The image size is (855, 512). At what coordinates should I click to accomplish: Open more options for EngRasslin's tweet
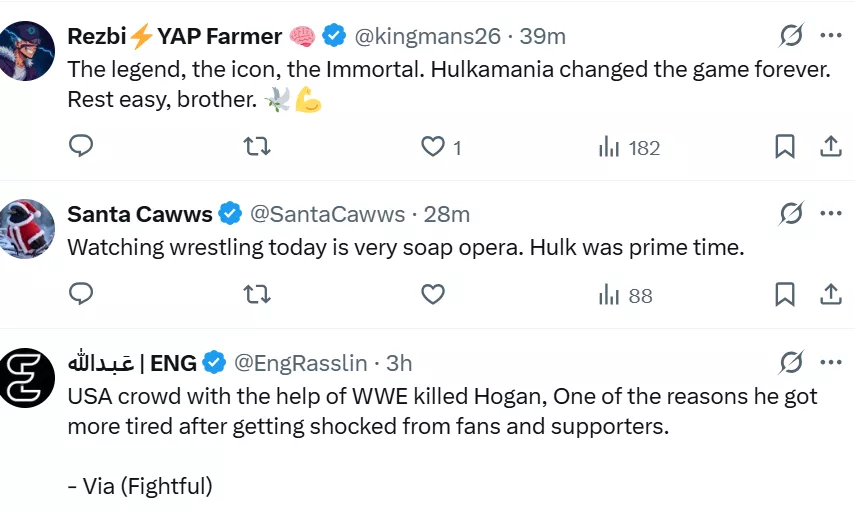click(x=831, y=362)
